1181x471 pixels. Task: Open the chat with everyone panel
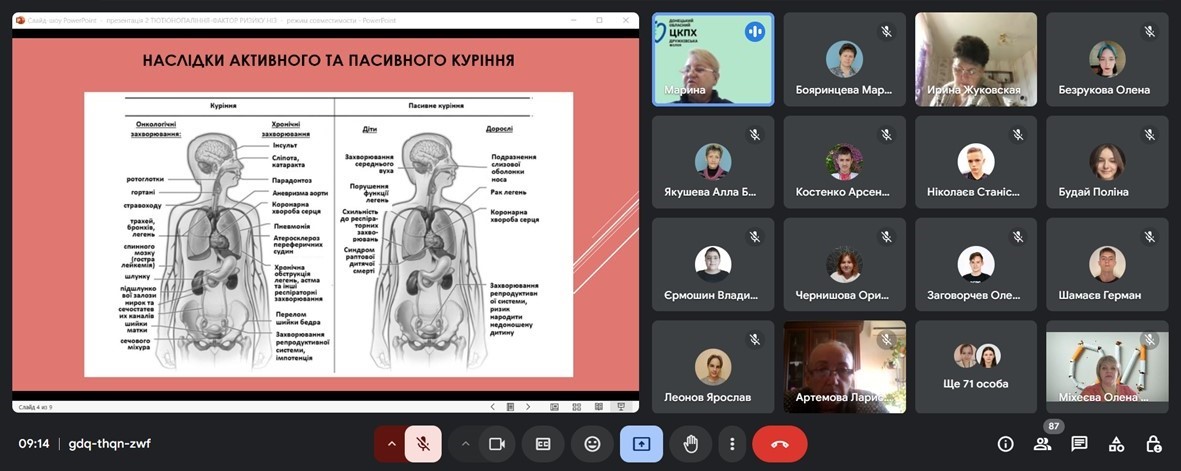(x=1079, y=444)
